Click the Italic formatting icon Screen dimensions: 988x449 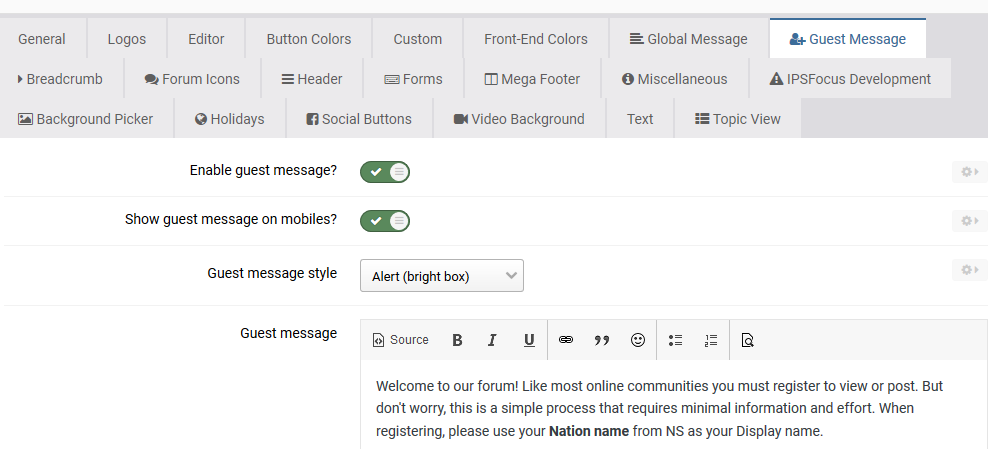point(492,340)
